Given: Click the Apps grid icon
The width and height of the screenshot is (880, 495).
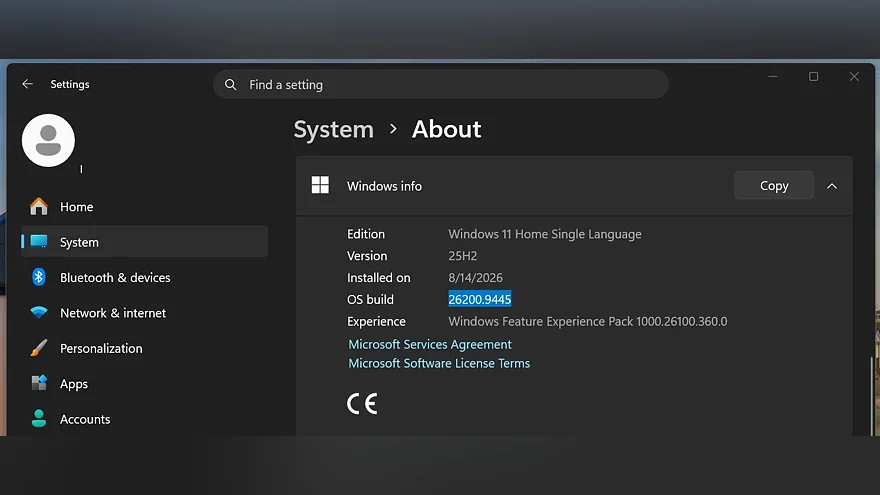Looking at the screenshot, I should [x=39, y=383].
